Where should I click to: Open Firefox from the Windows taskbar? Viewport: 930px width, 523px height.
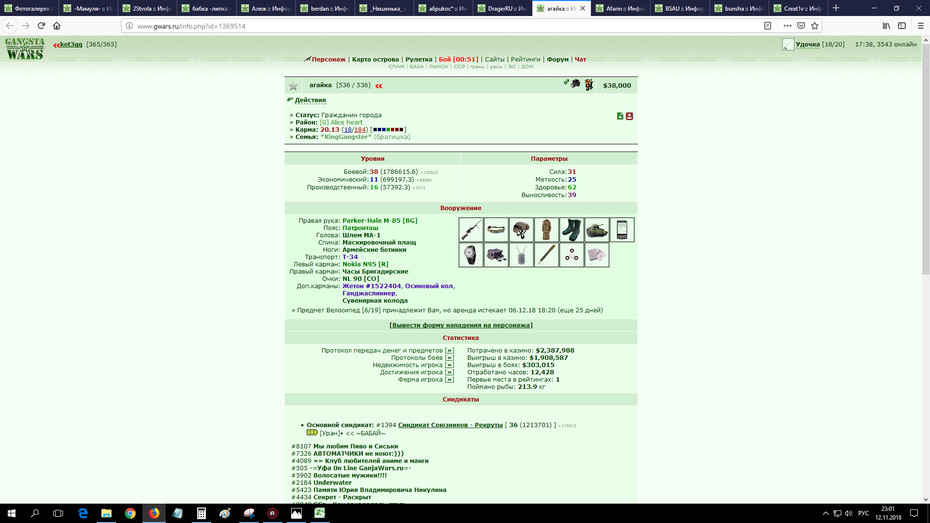[154, 514]
